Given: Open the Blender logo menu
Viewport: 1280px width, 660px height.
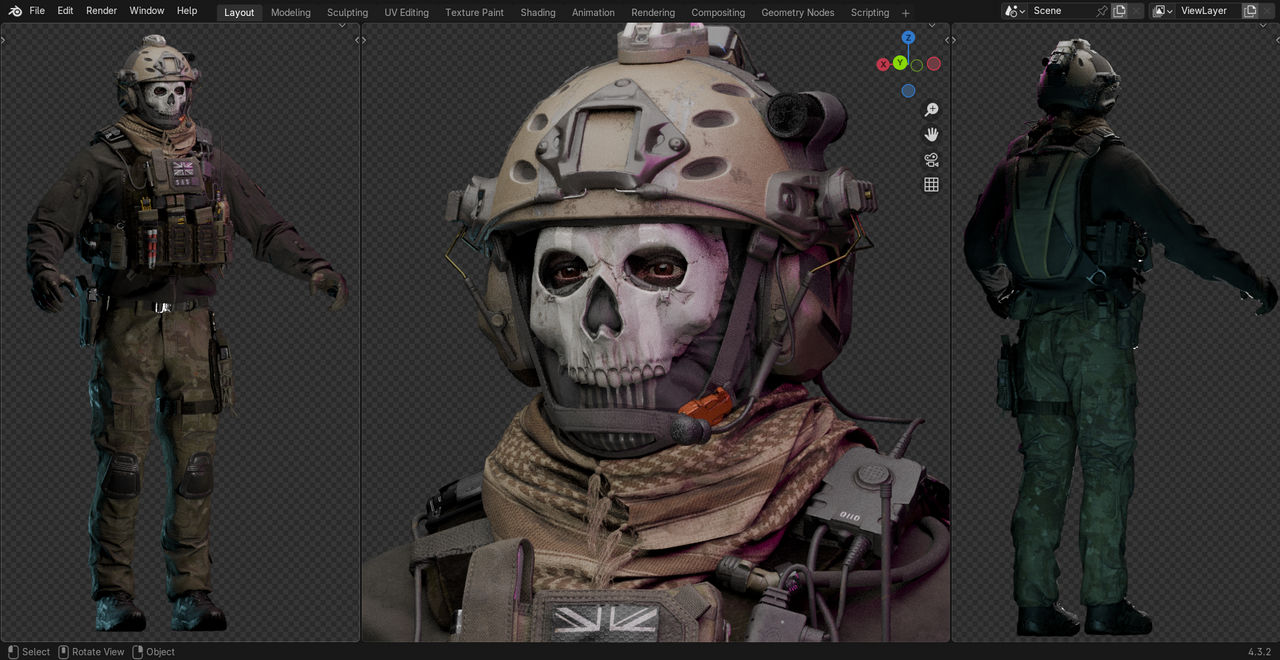Looking at the screenshot, I should tap(14, 11).
